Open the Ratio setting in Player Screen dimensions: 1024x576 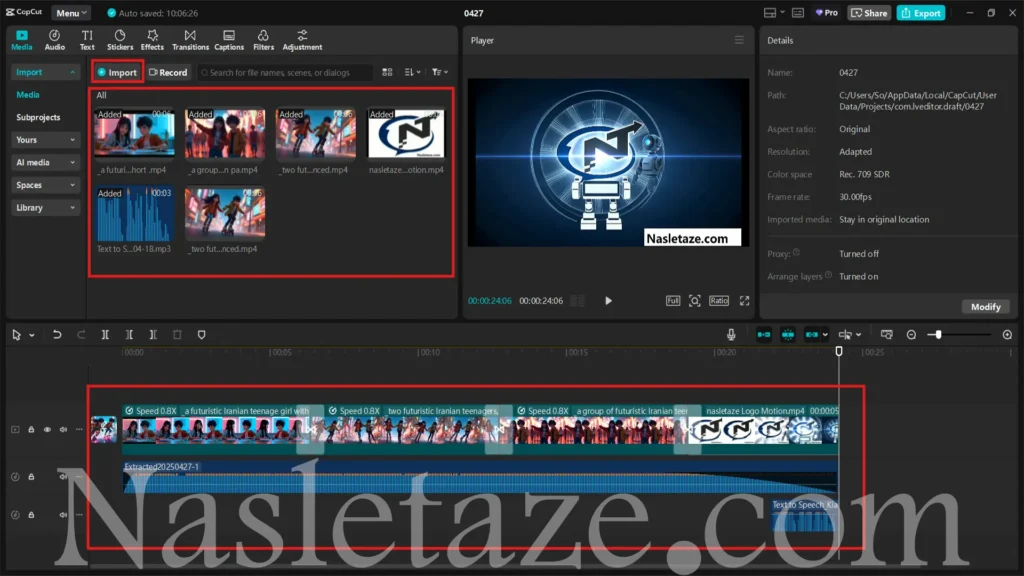pos(718,301)
